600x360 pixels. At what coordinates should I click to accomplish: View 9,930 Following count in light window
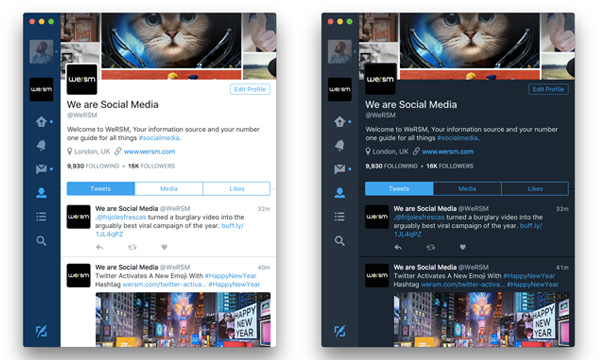click(x=93, y=166)
